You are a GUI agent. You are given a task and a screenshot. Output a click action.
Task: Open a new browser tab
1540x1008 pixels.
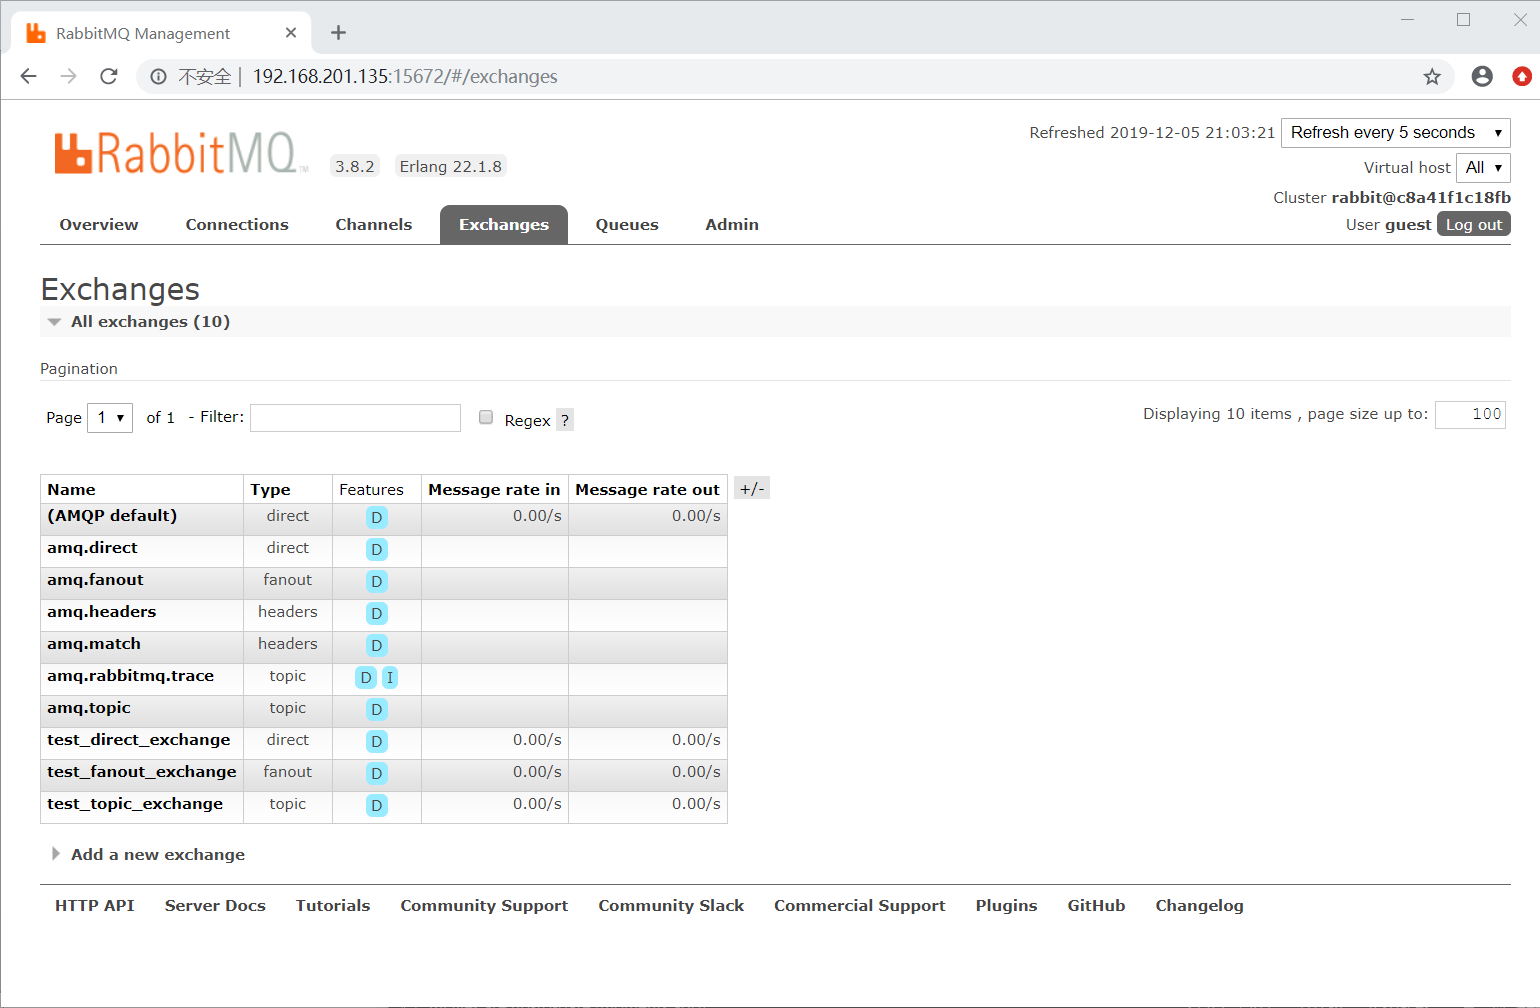[x=338, y=33]
